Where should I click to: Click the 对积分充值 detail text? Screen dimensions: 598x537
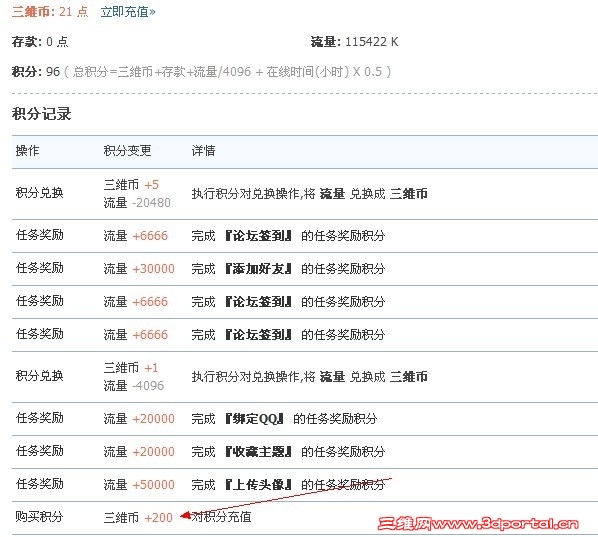point(221,517)
